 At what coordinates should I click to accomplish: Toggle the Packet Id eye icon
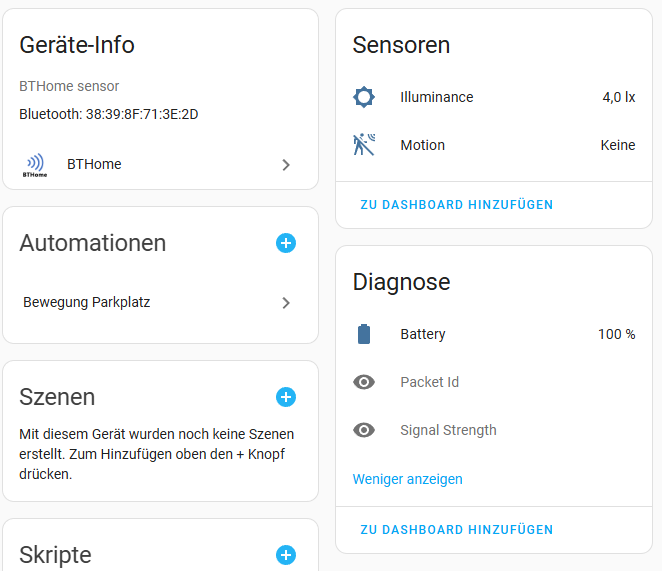point(364,382)
